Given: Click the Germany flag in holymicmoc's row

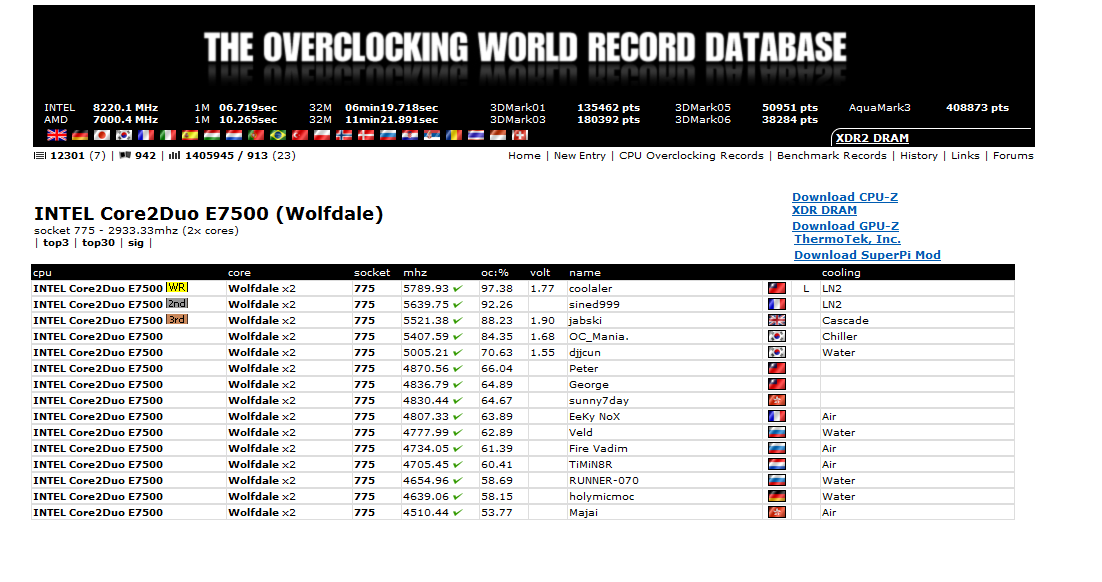Looking at the screenshot, I should click(777, 496).
